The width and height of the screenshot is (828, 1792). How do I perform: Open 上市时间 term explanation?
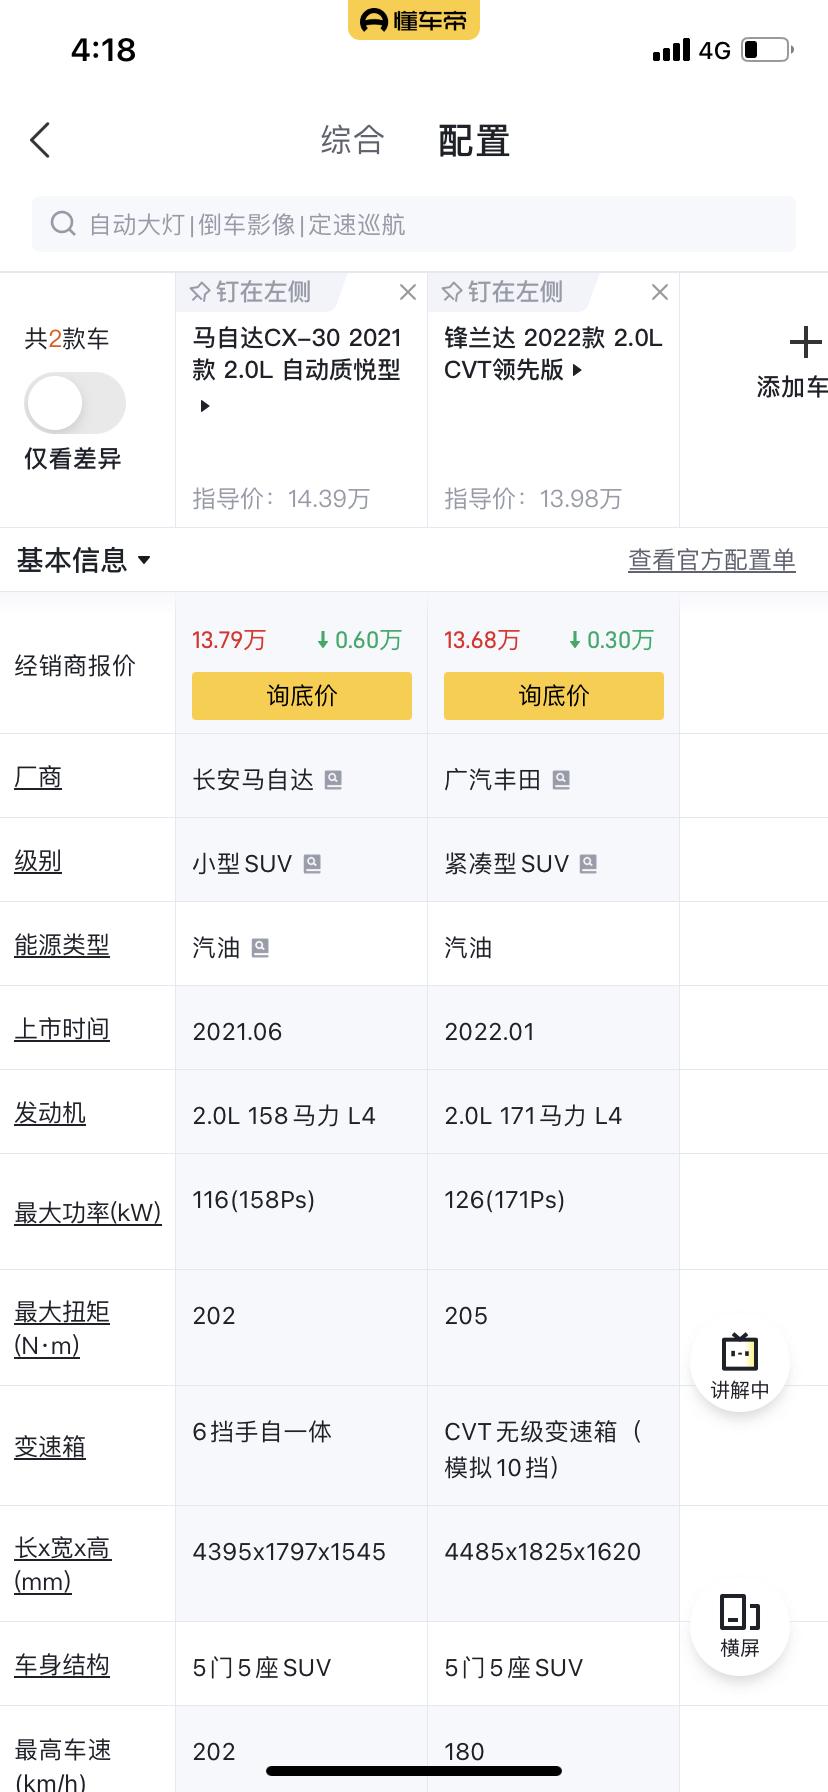point(62,1029)
